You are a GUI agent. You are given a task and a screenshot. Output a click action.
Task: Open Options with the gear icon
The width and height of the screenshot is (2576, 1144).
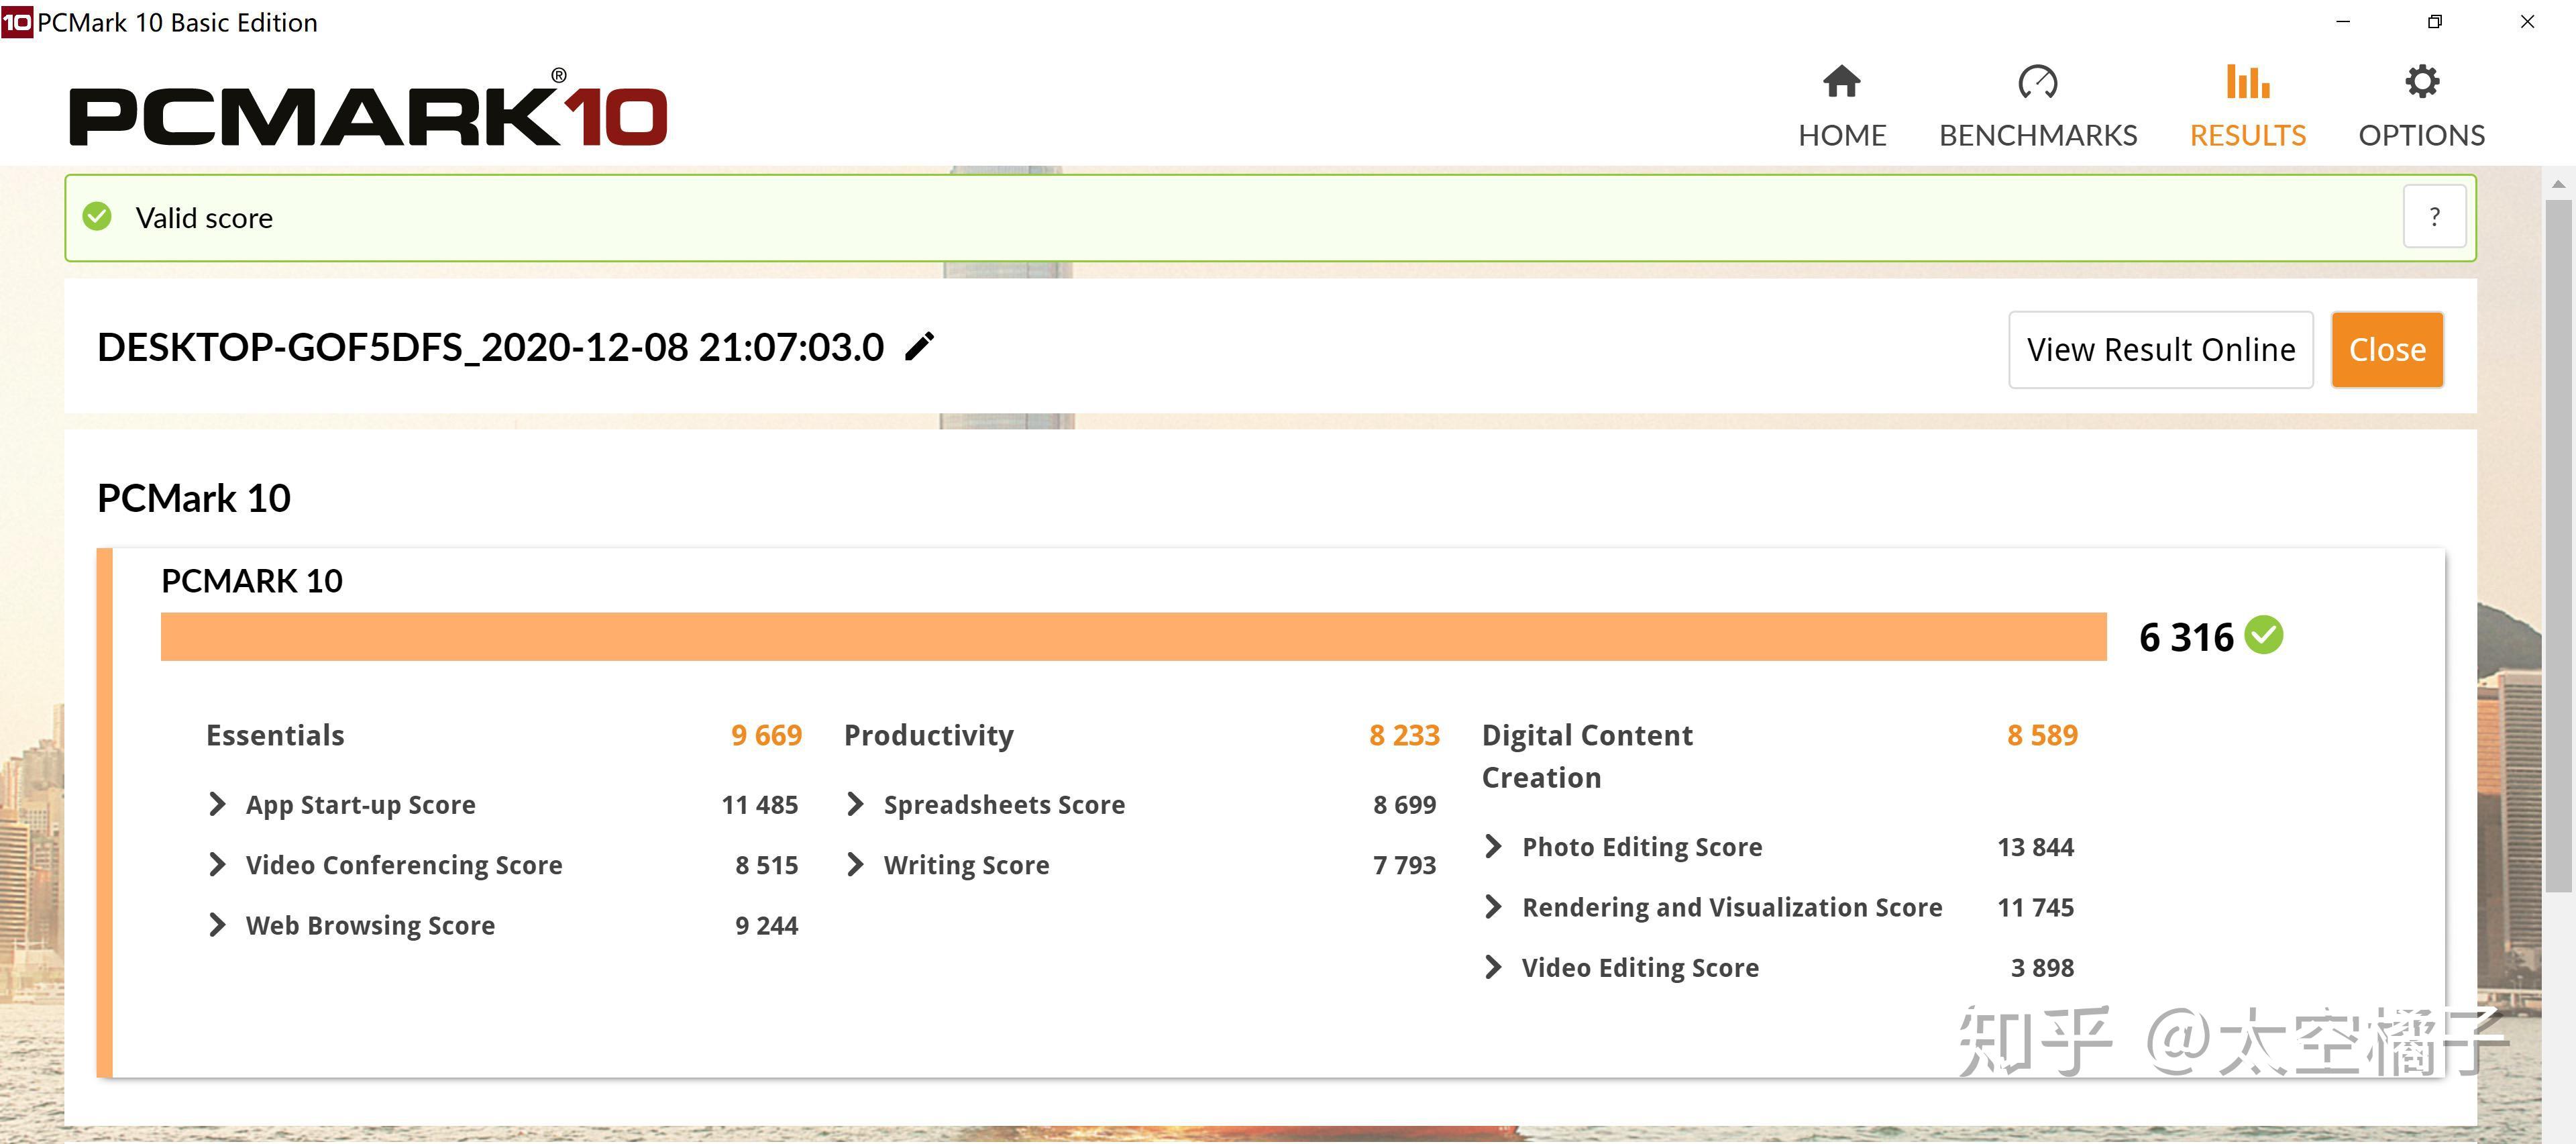click(2421, 82)
